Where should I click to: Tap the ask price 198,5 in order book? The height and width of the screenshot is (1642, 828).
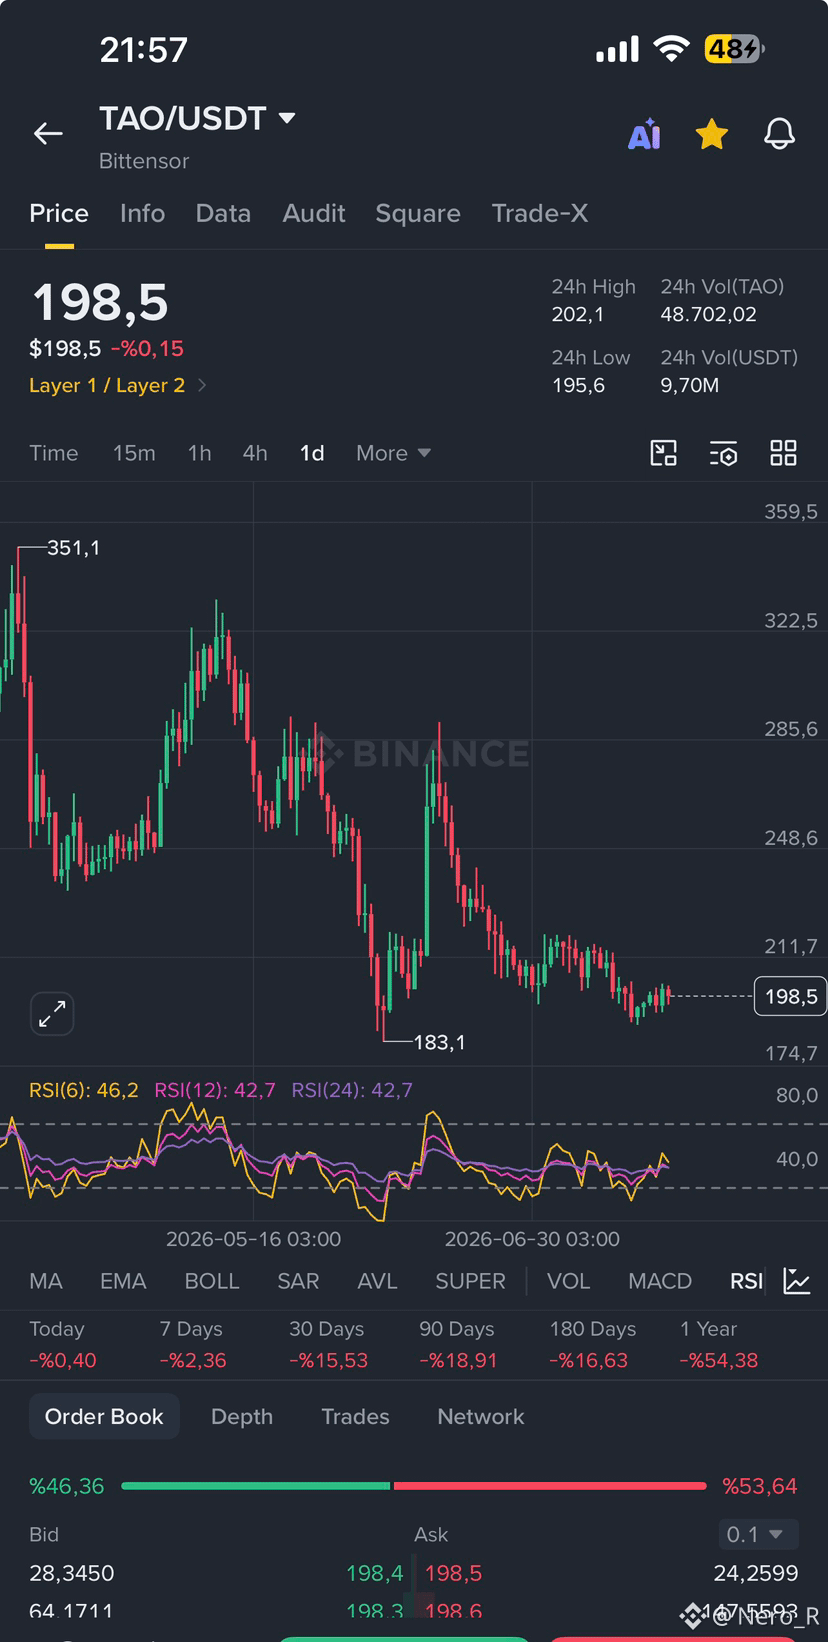453,1573
